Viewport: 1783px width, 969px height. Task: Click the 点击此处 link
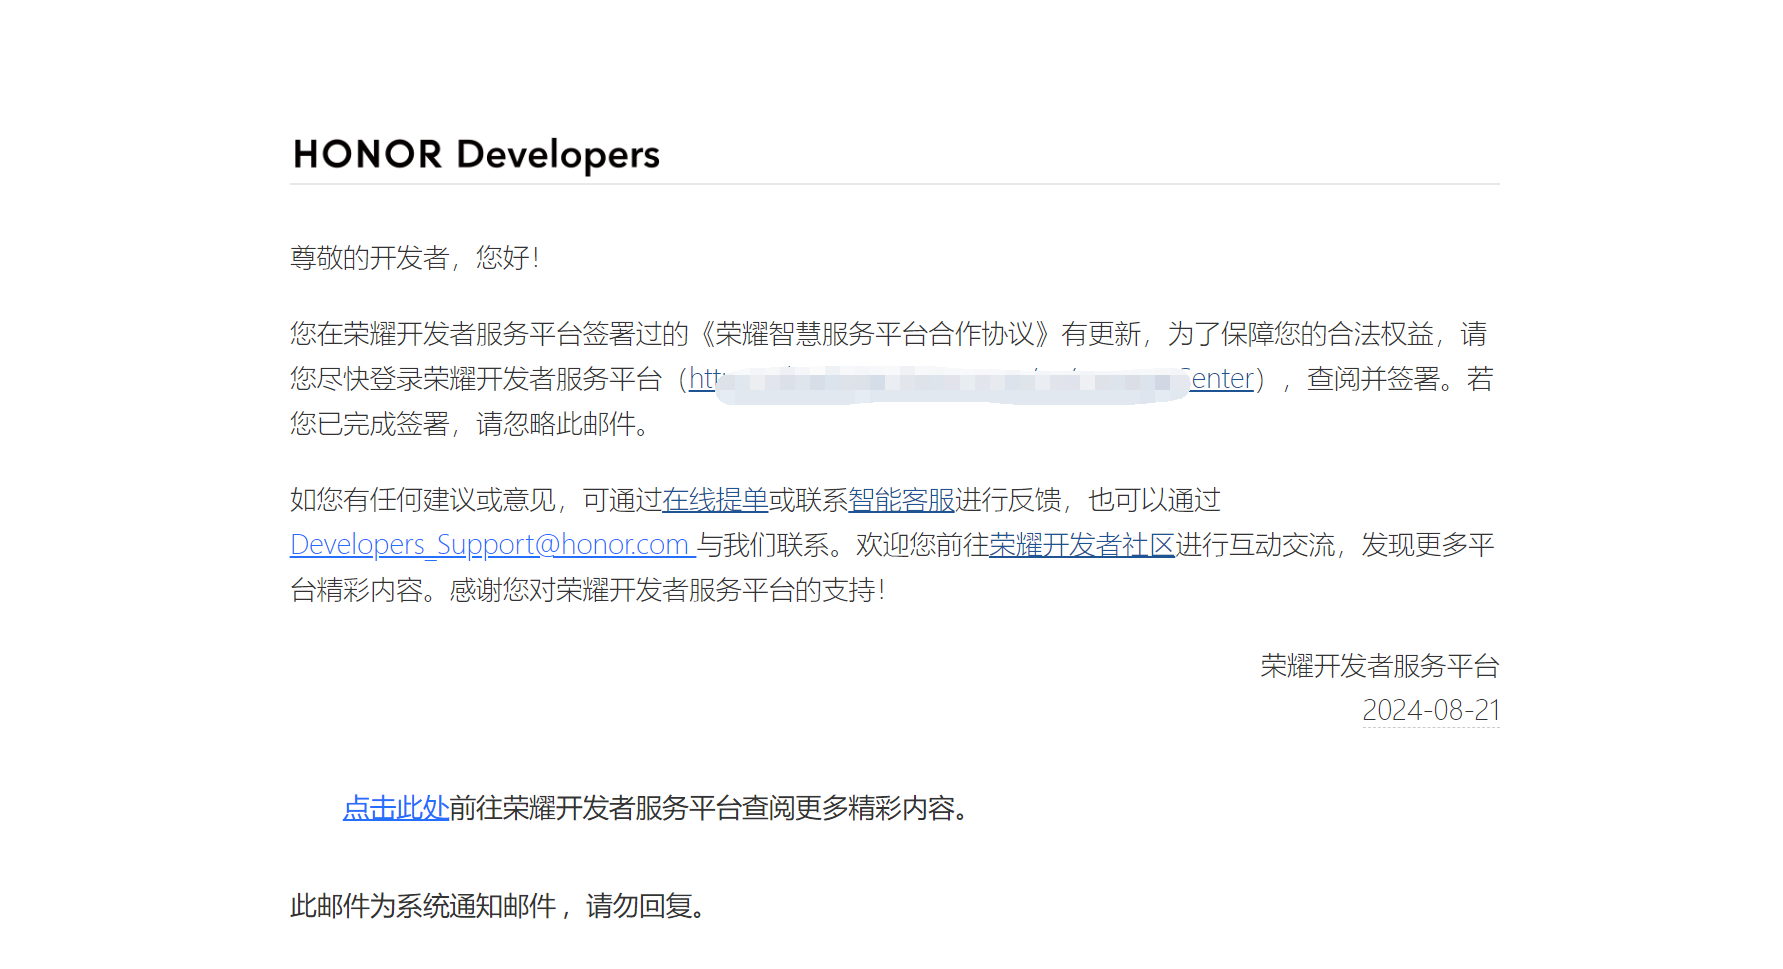[395, 808]
